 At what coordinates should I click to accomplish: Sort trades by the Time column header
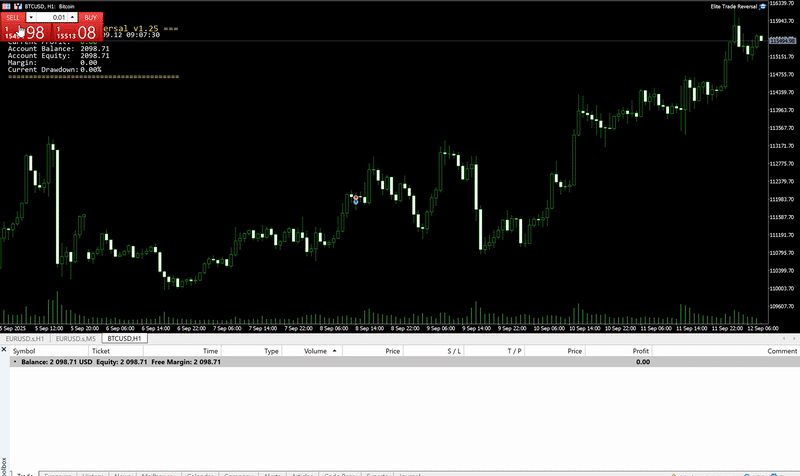pyautogui.click(x=182, y=351)
